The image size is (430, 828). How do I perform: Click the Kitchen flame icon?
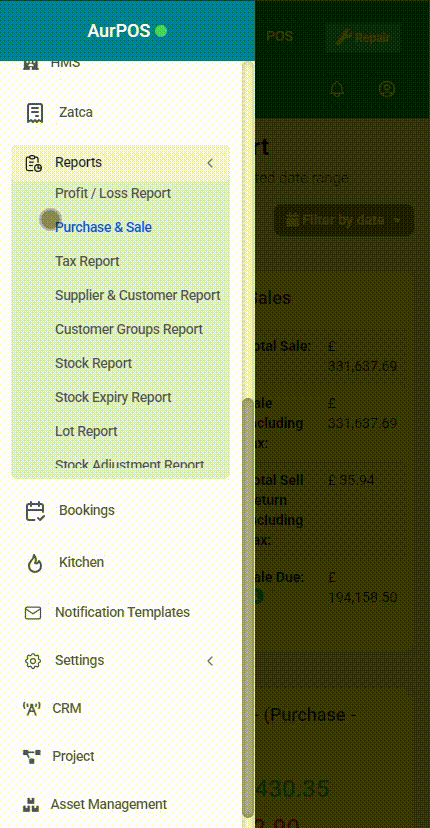[34, 563]
